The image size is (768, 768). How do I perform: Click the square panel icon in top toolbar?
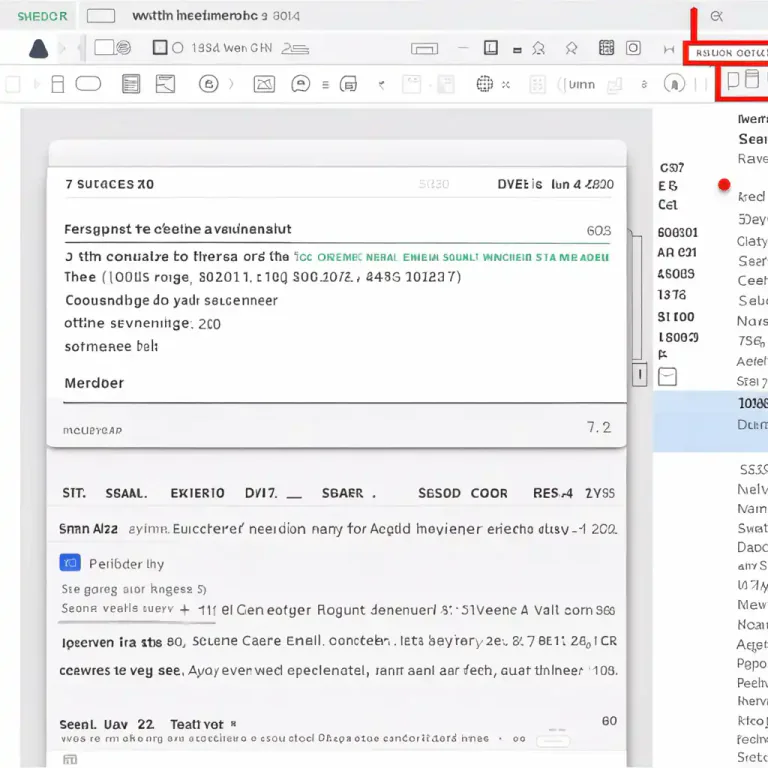point(491,48)
